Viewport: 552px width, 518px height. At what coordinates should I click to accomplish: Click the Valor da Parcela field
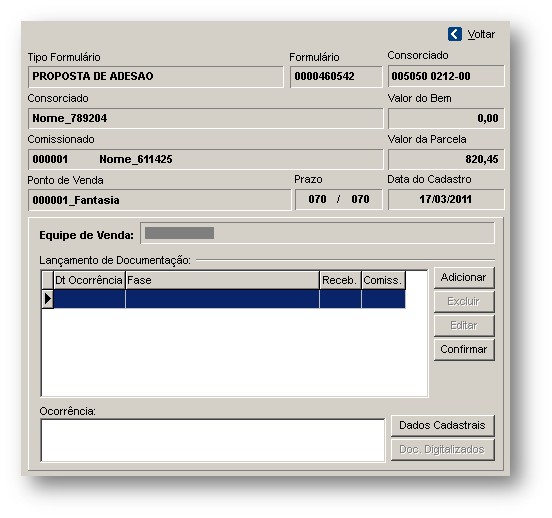coord(446,159)
